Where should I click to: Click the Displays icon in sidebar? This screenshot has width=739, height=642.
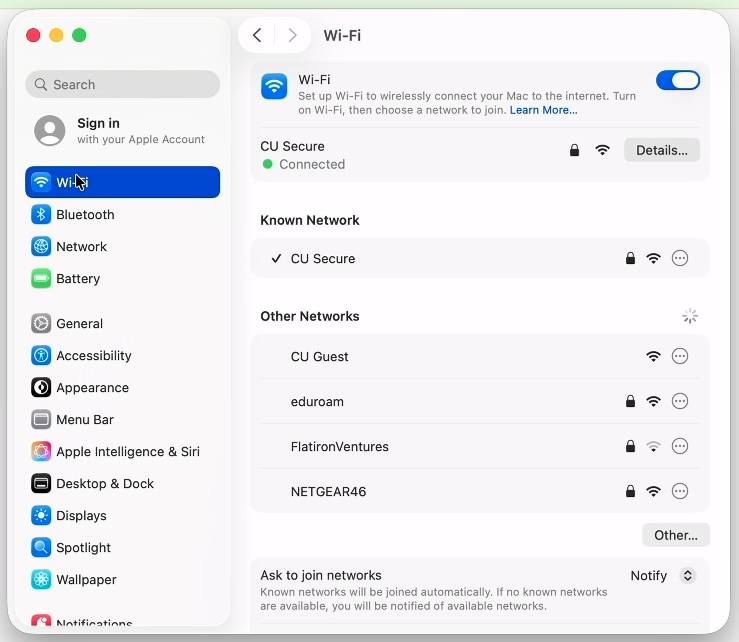click(41, 516)
